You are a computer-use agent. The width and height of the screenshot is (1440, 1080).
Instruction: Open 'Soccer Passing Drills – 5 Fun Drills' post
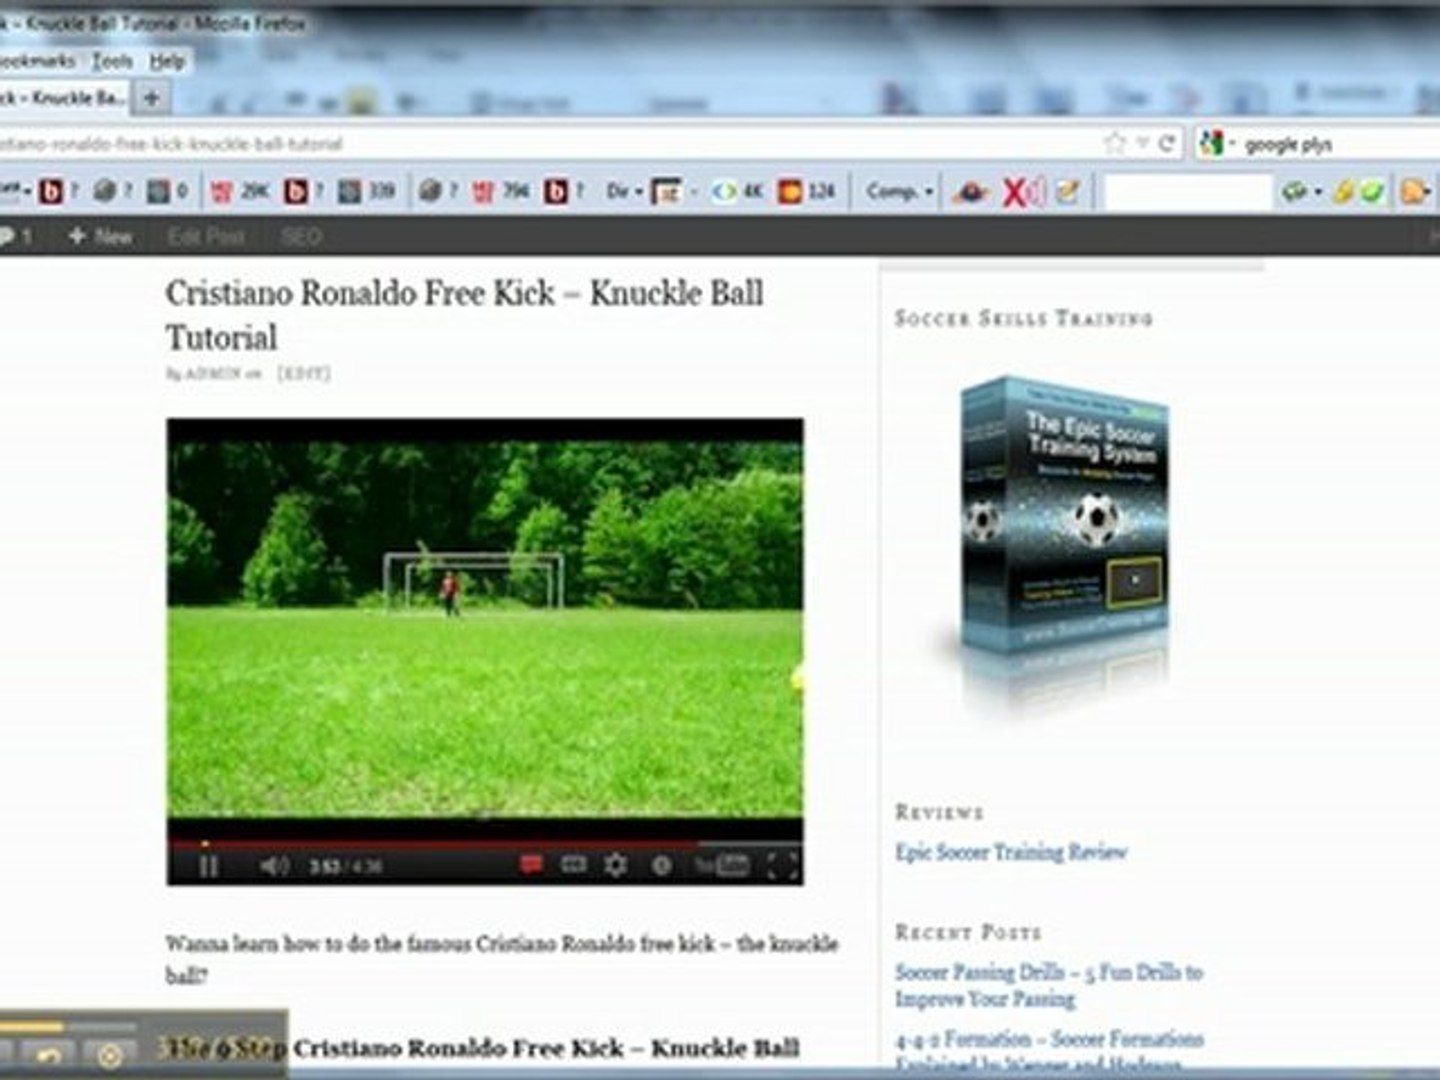[x=1049, y=985]
